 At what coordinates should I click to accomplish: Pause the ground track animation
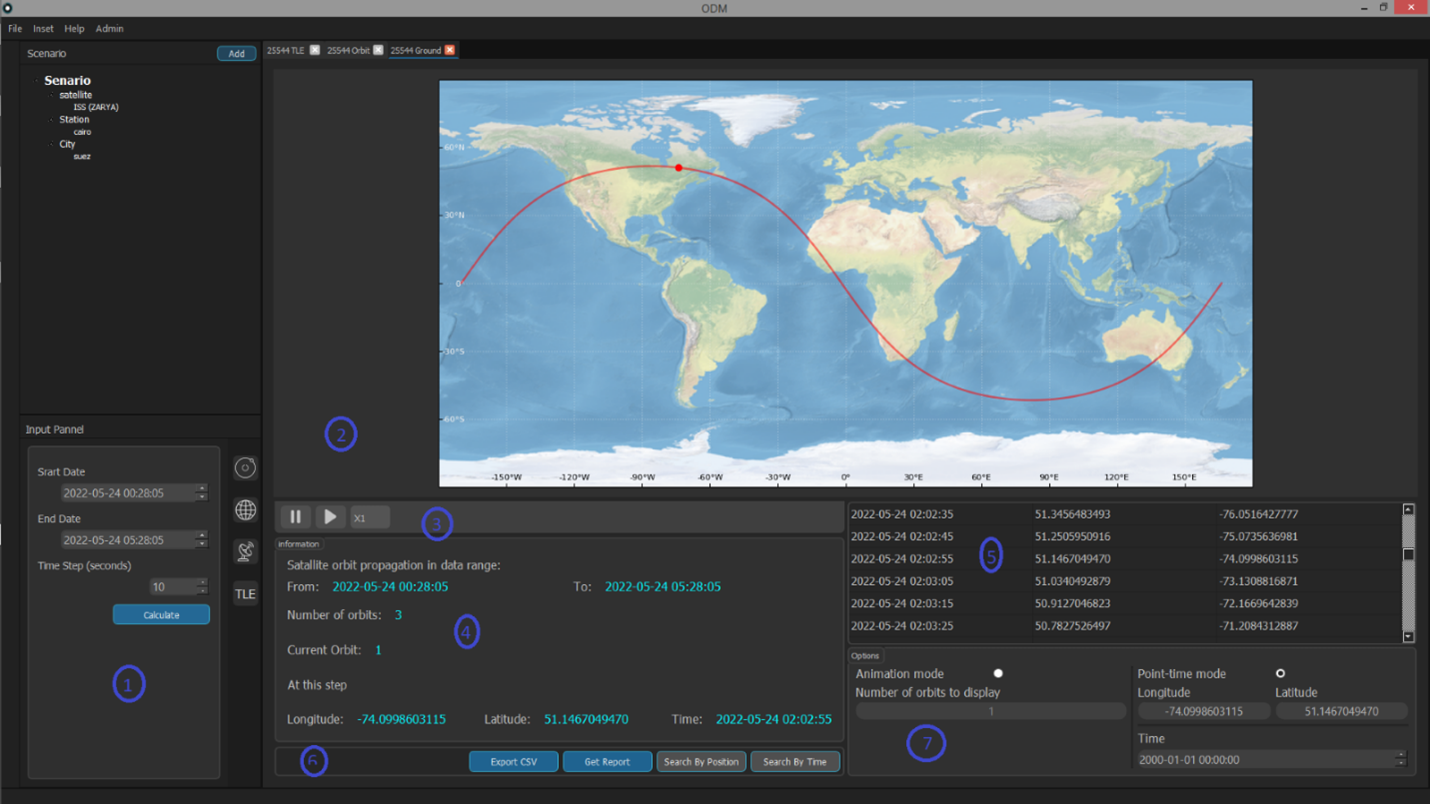pyautogui.click(x=295, y=516)
